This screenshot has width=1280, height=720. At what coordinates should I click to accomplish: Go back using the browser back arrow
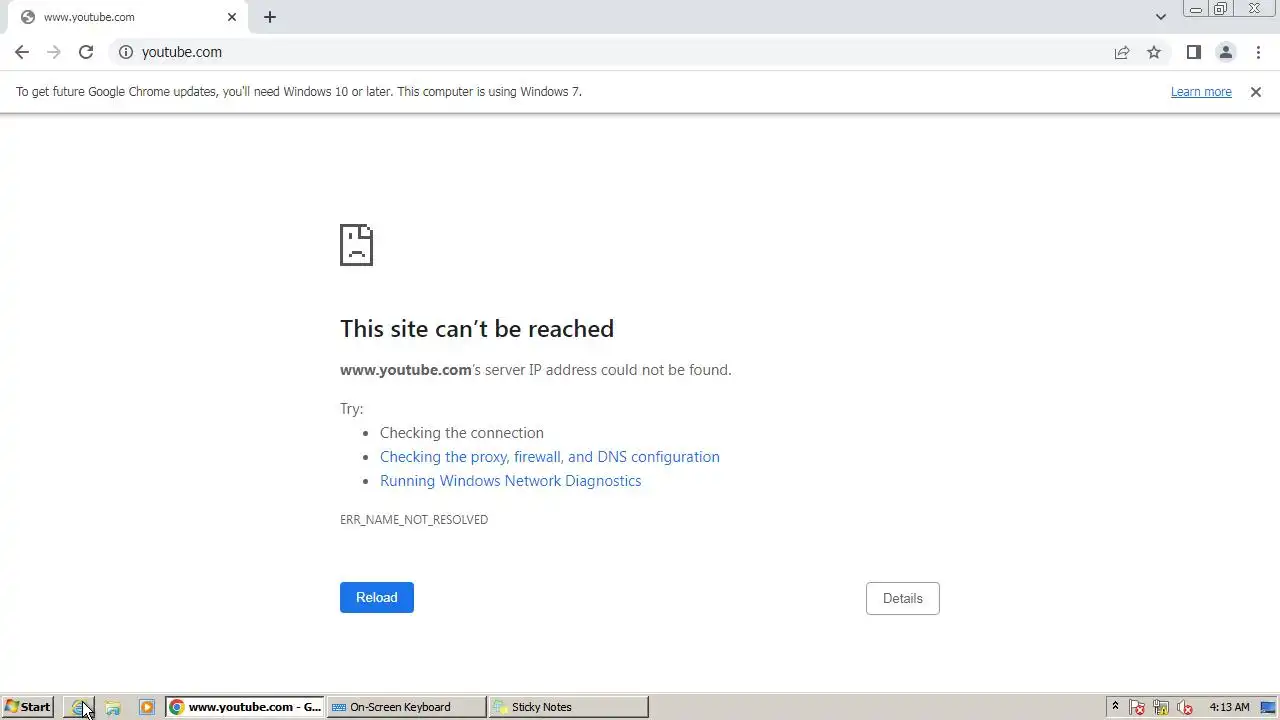click(x=22, y=52)
